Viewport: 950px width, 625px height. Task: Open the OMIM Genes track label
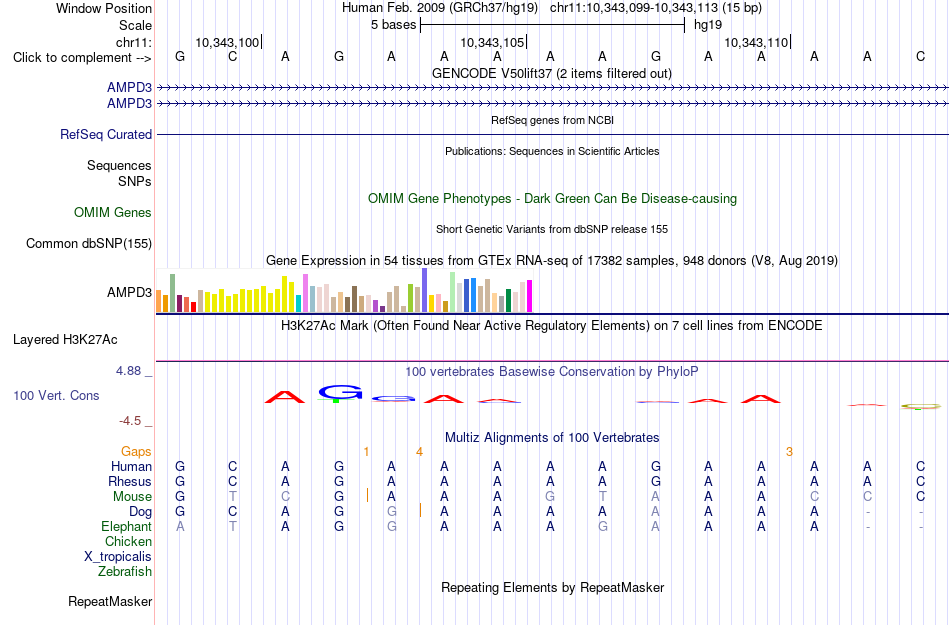pos(113,213)
